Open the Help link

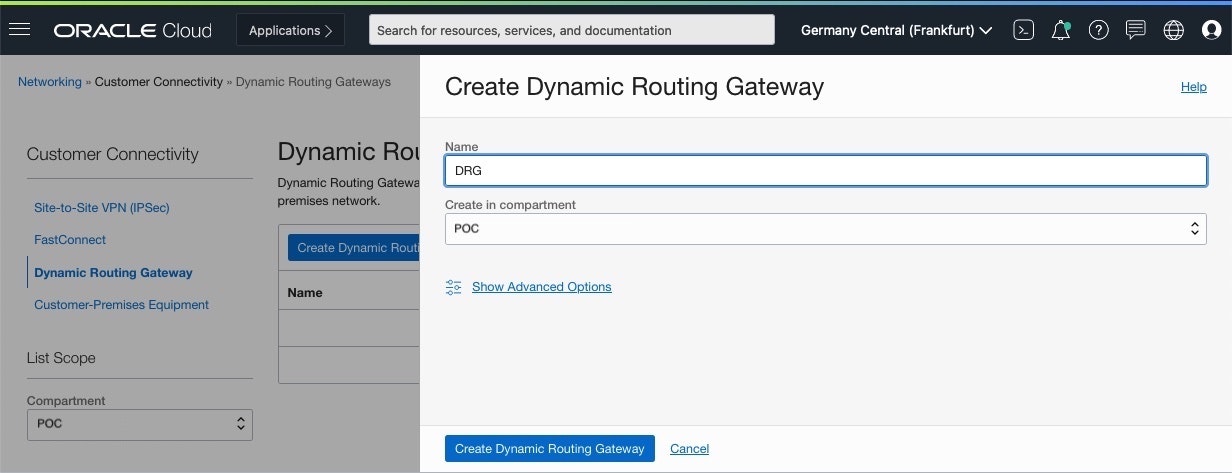coord(1193,87)
